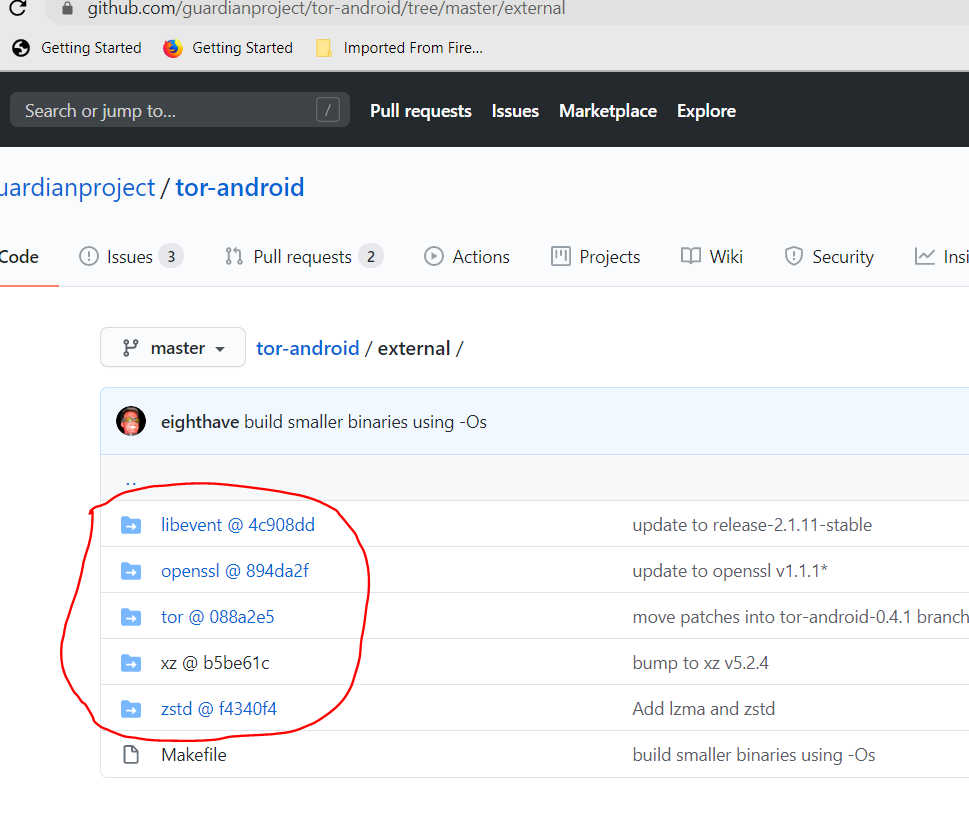
Task: Open the tor @ 088a2e5 submodule
Action: (218, 617)
